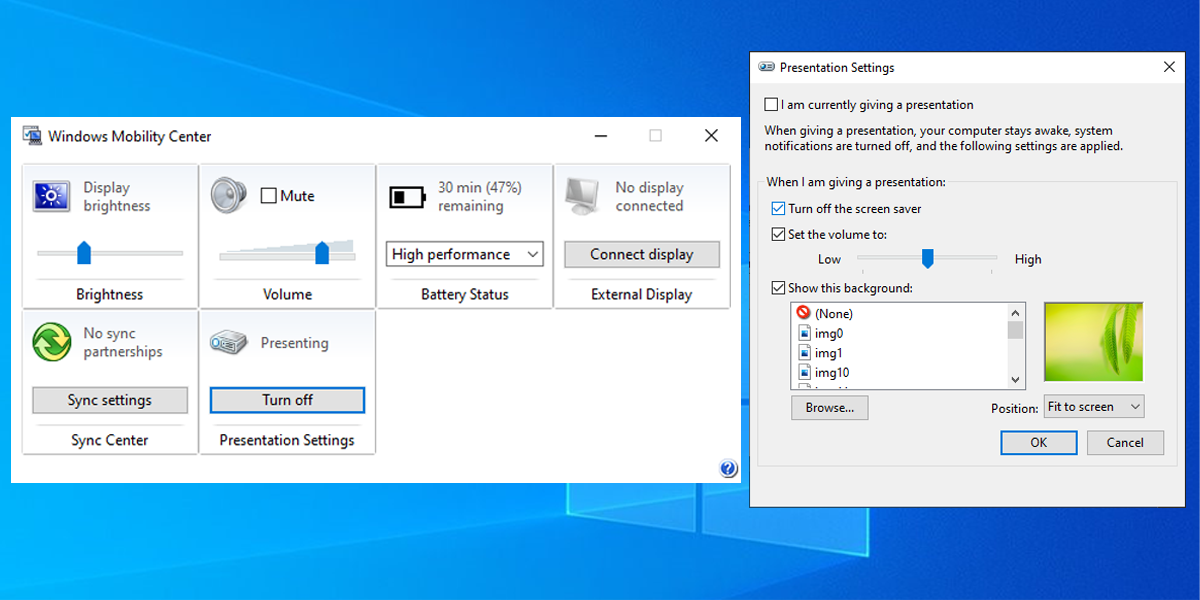The width and height of the screenshot is (1200, 600).
Task: Click the monitor icon in External Display tile
Action: 584,196
